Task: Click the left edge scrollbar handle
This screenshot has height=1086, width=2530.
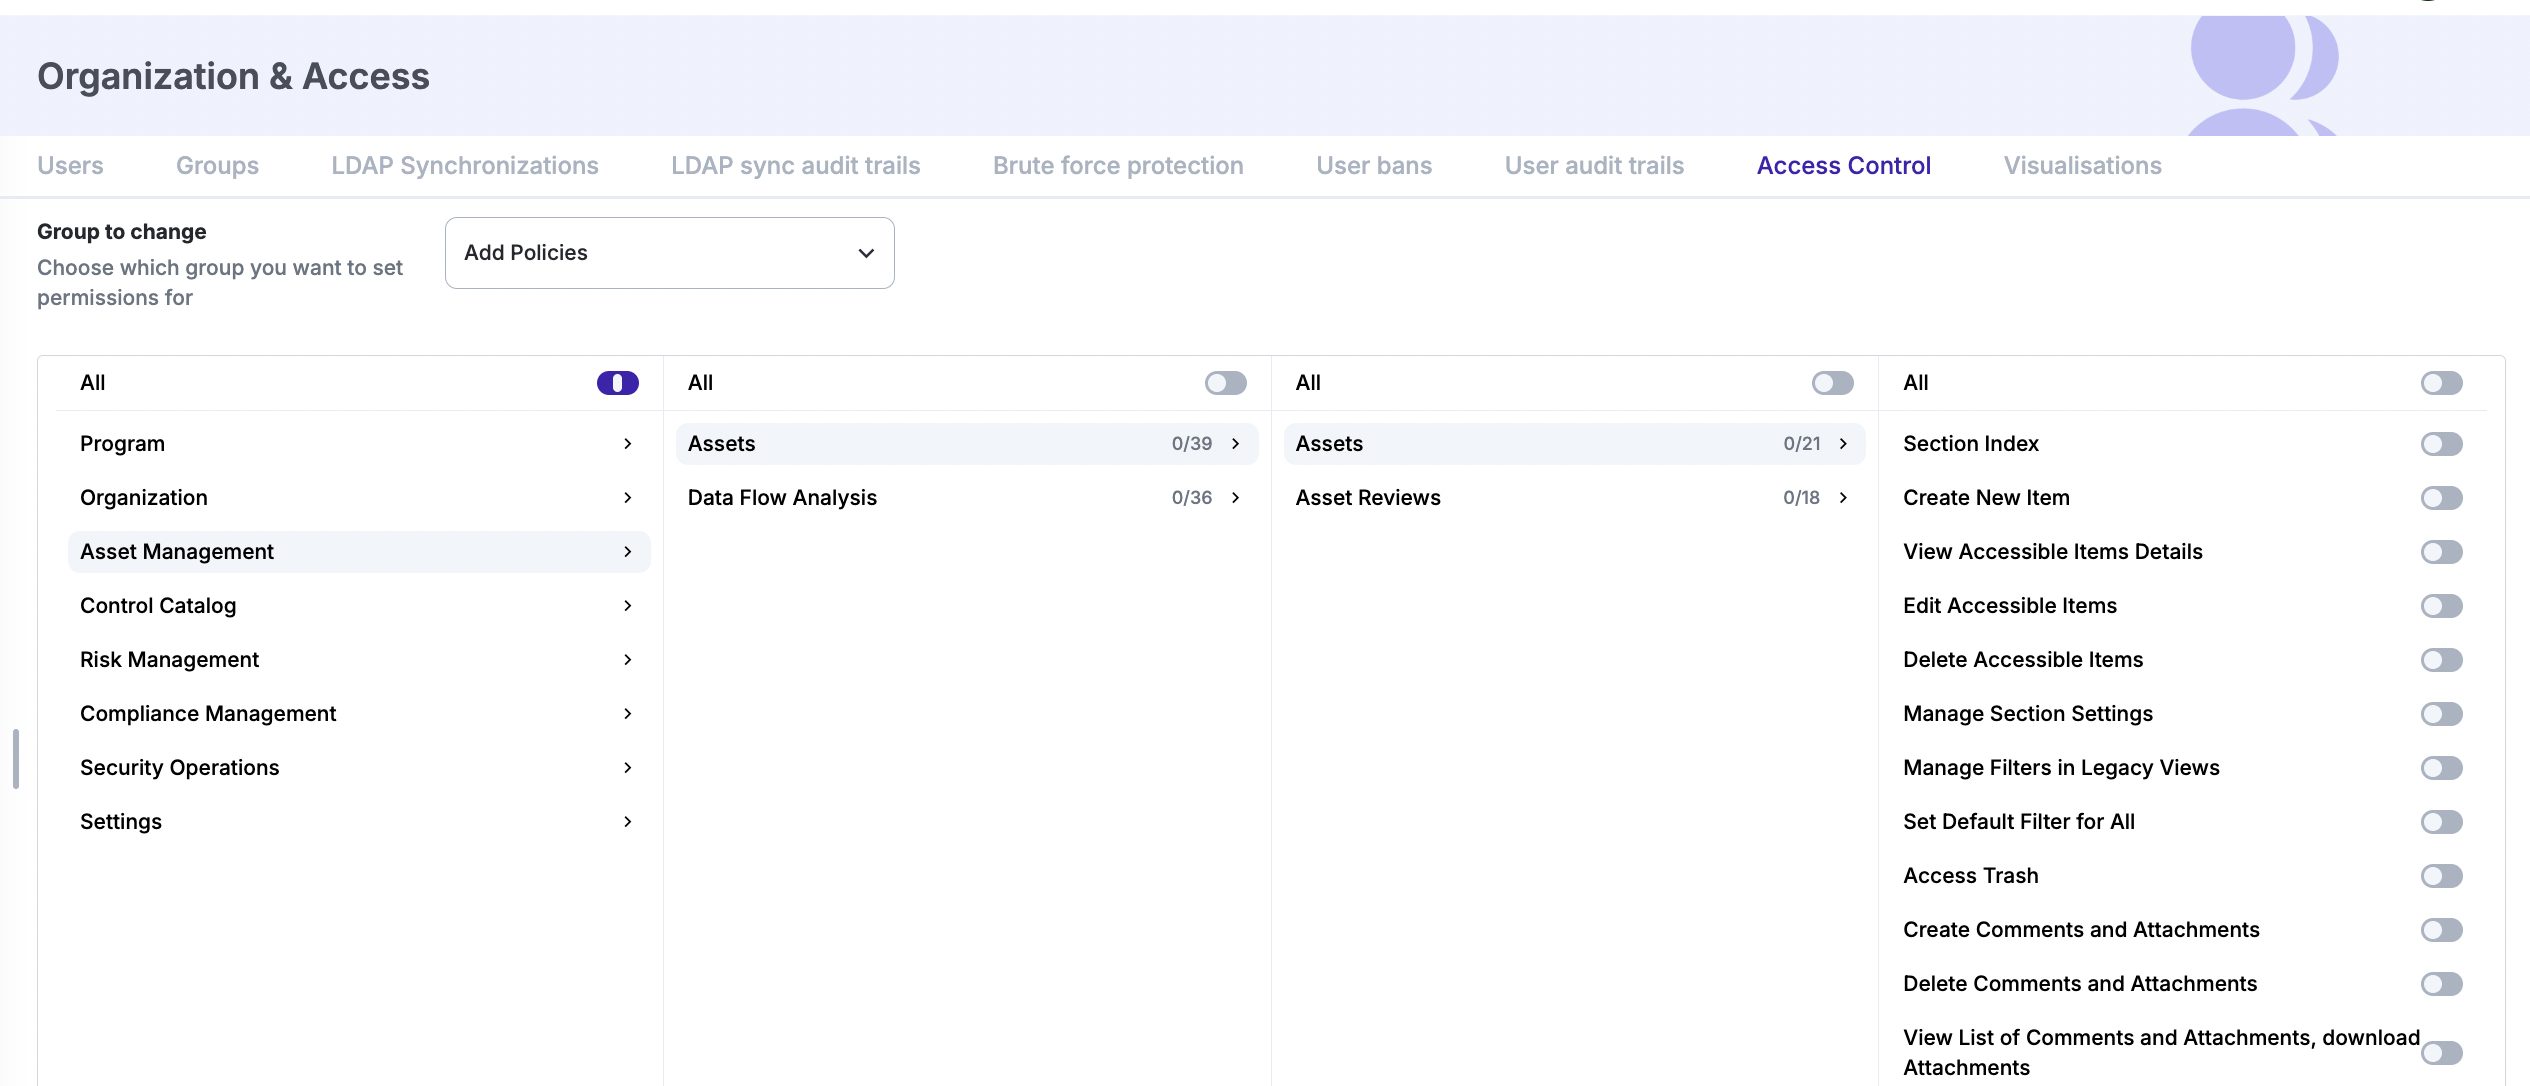Action: click(x=16, y=759)
